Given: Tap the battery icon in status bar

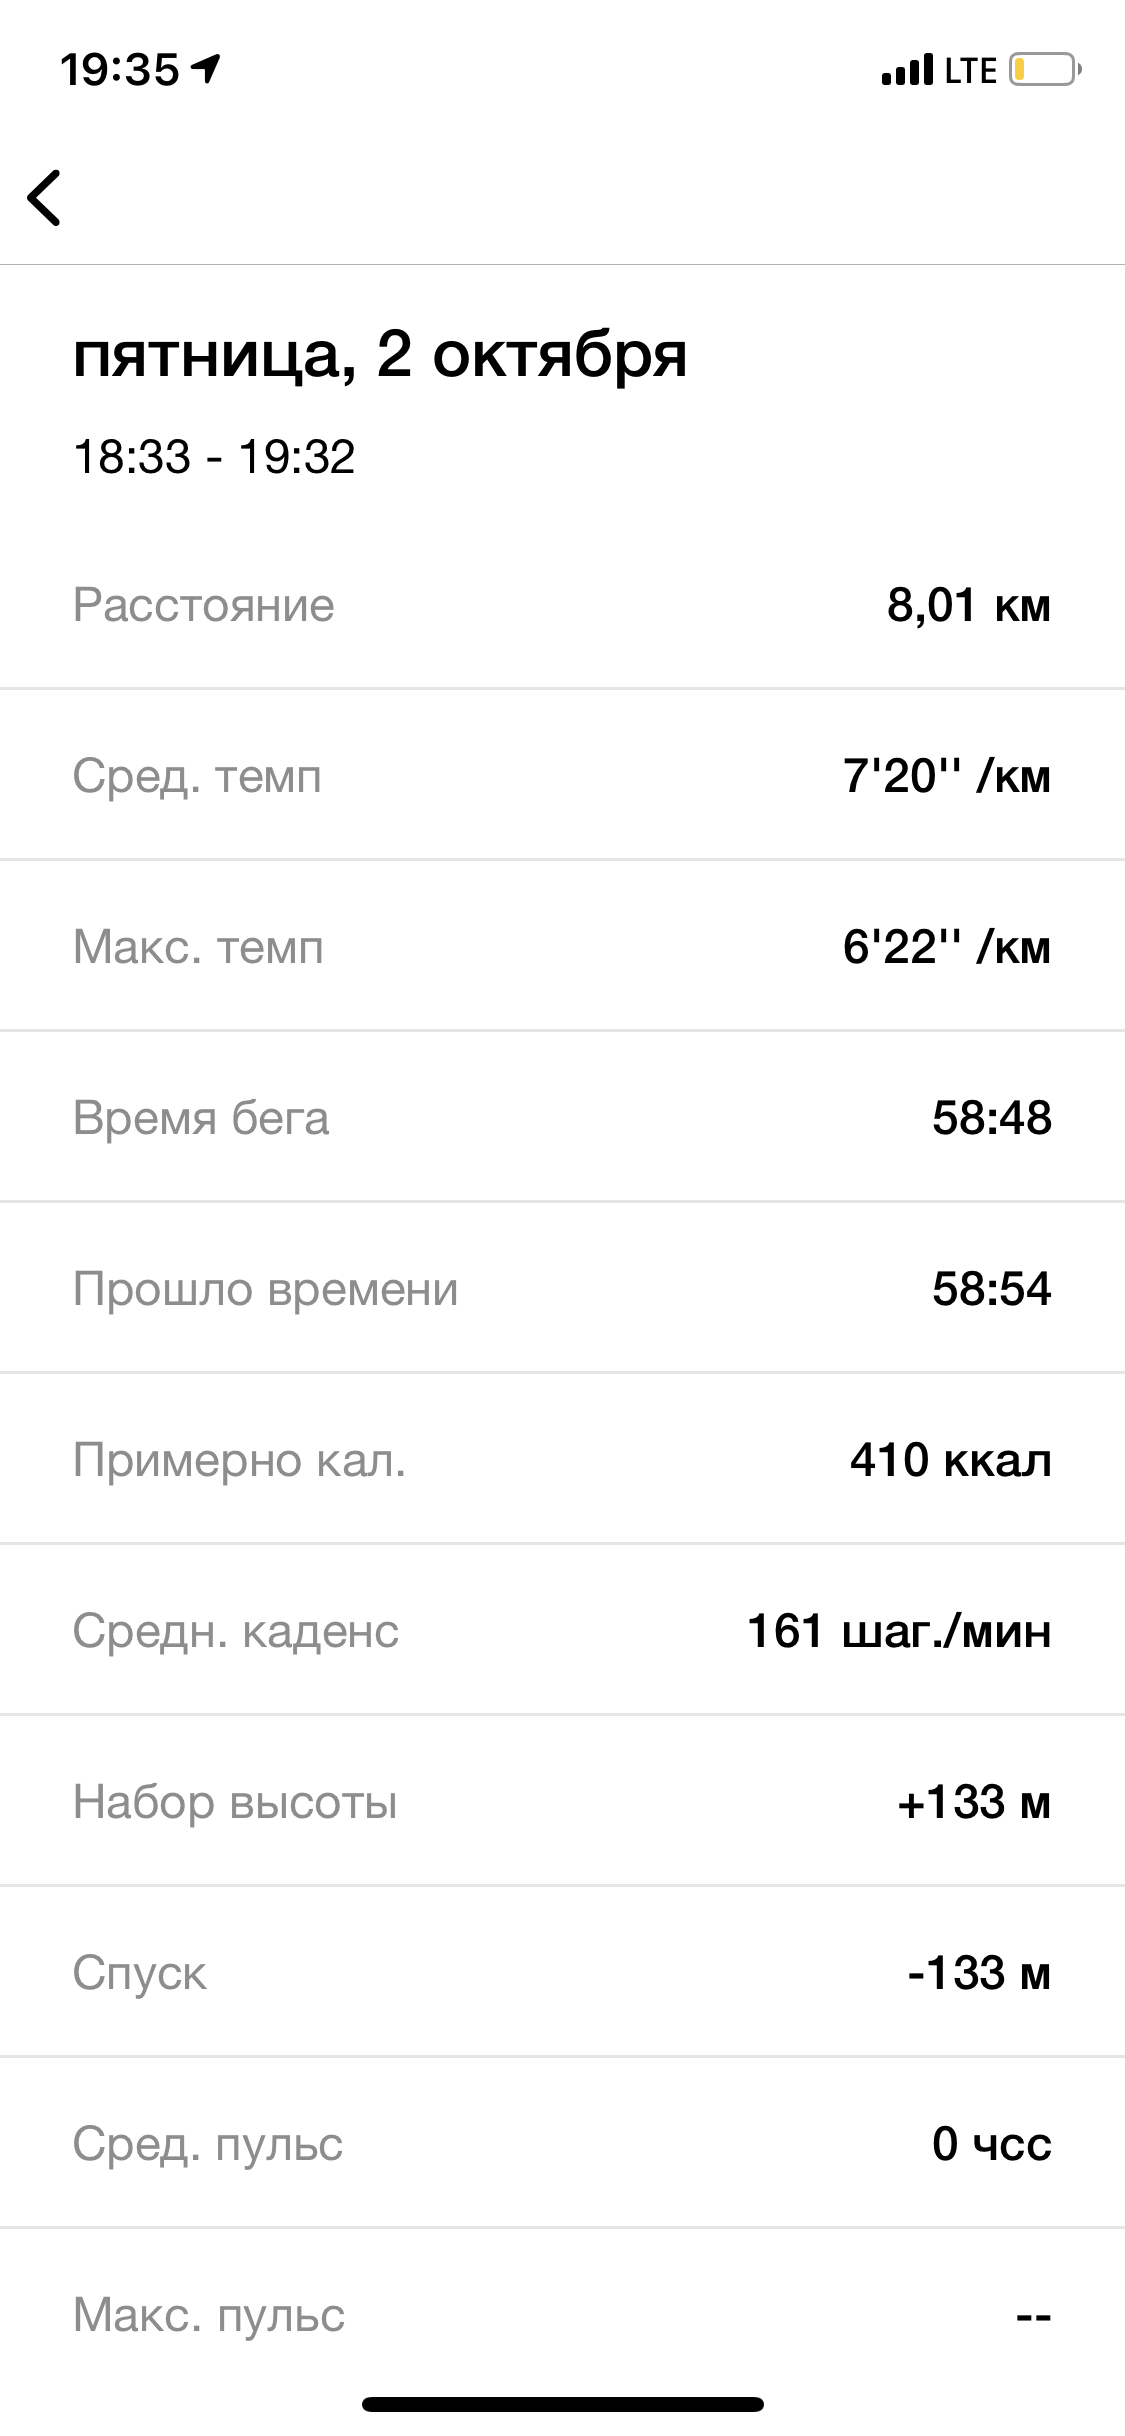Looking at the screenshot, I should (1045, 70).
